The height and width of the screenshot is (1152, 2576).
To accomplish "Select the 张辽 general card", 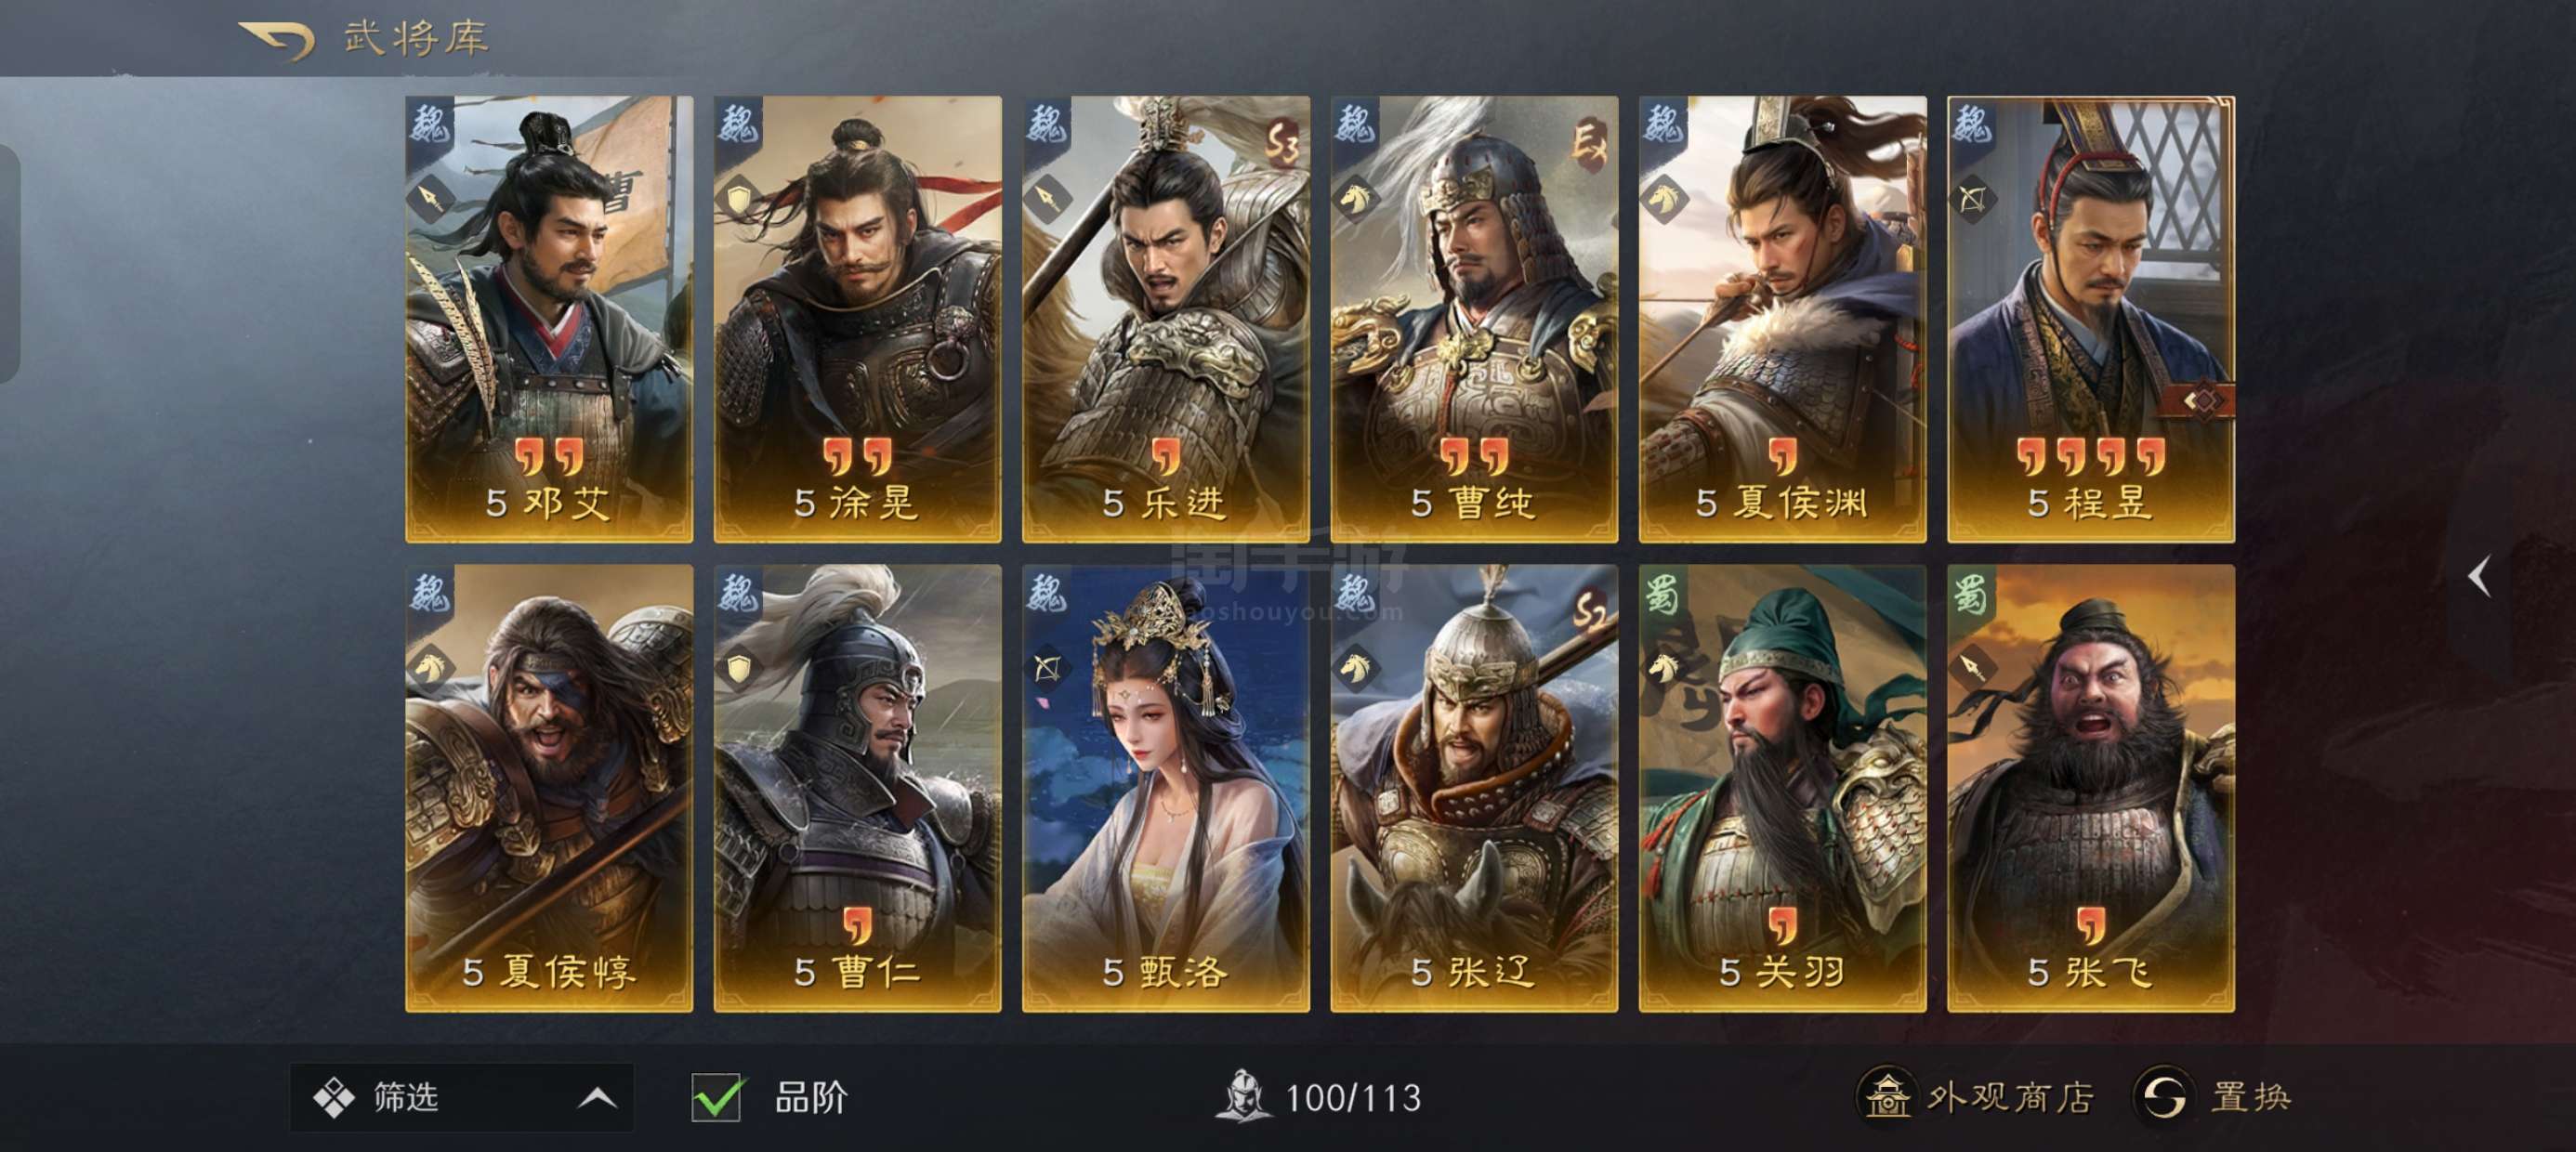I will coord(1474,788).
